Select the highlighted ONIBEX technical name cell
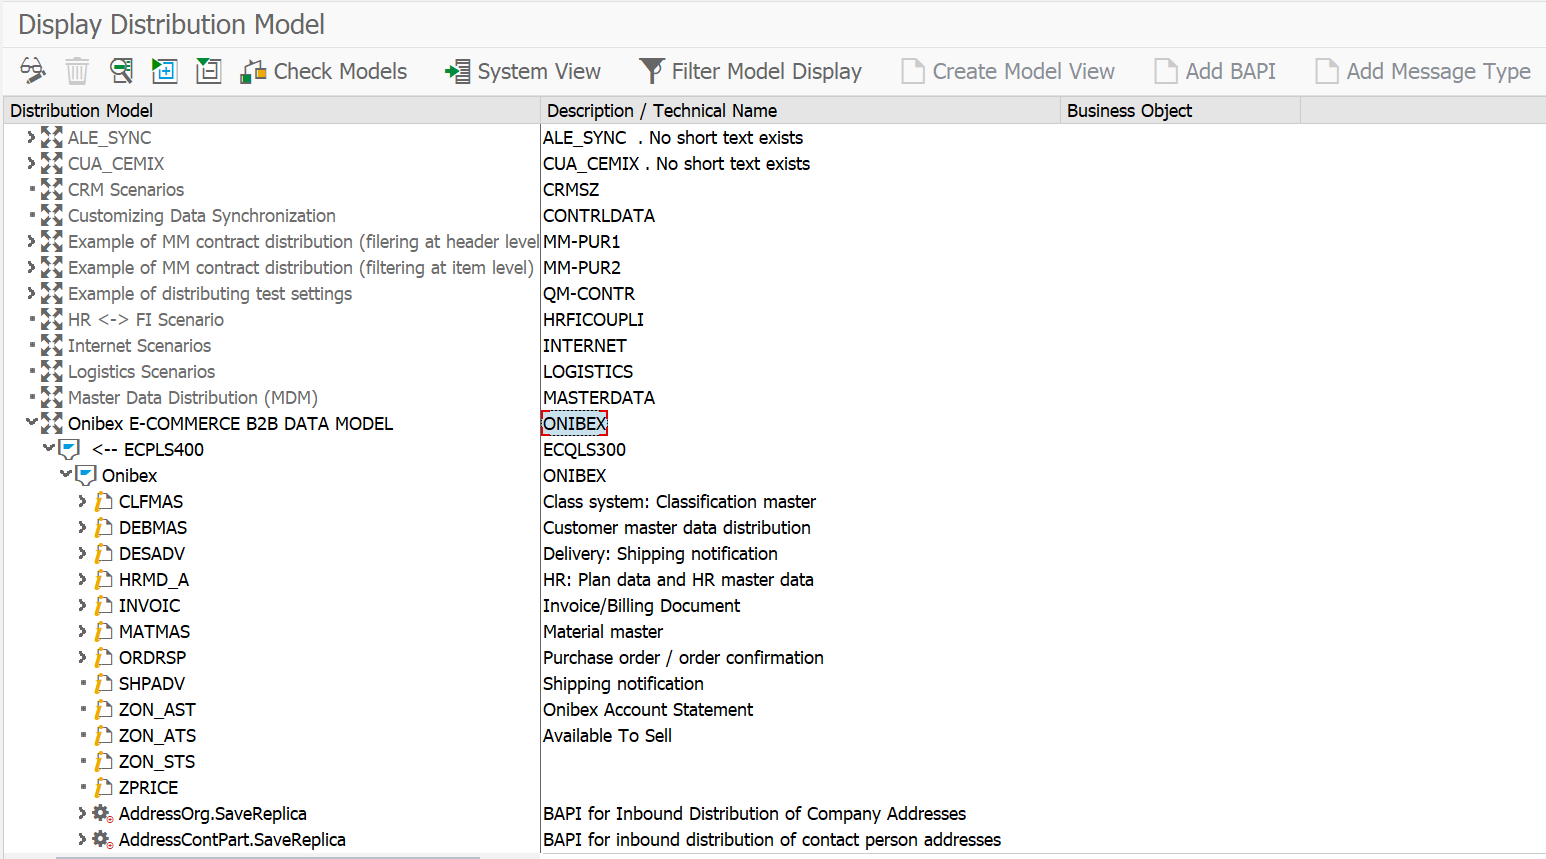Viewport: 1546px width, 859px height. [x=574, y=424]
